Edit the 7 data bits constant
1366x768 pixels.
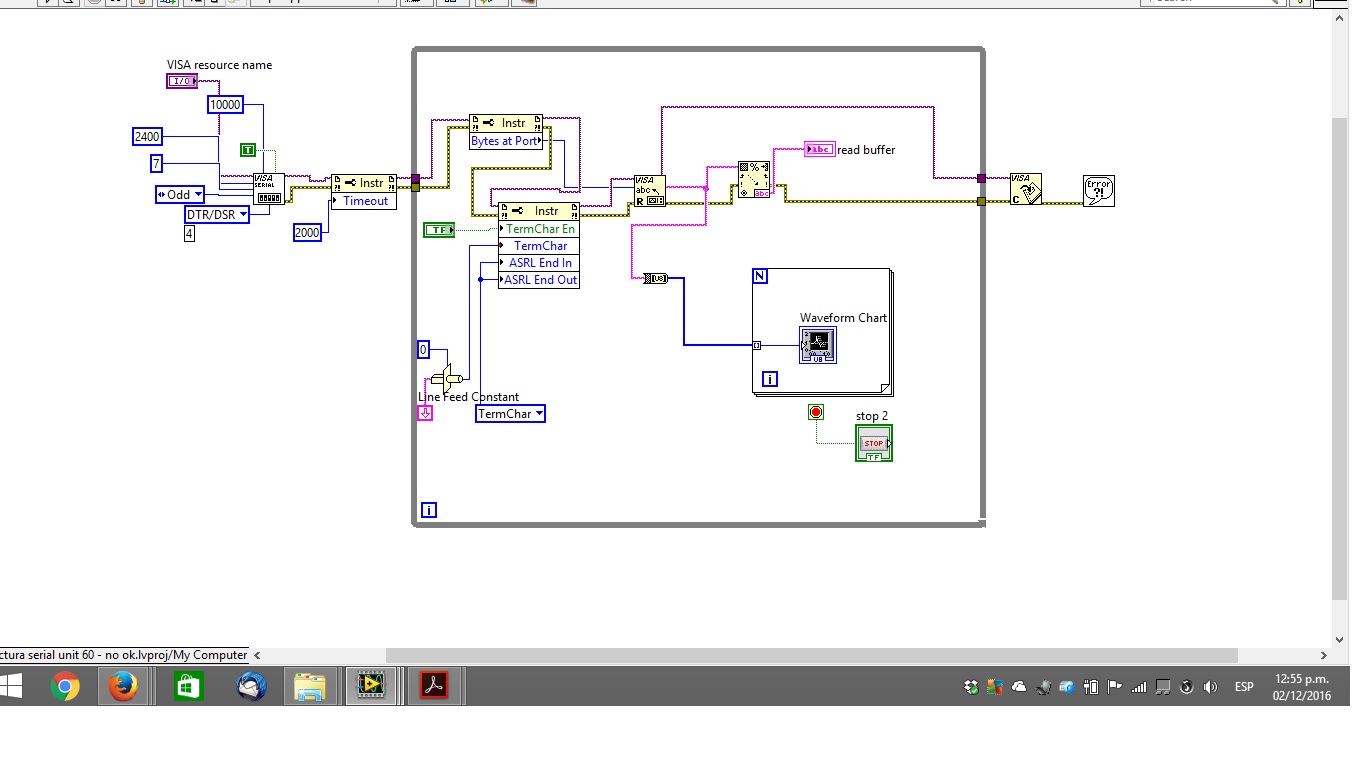[x=157, y=163]
